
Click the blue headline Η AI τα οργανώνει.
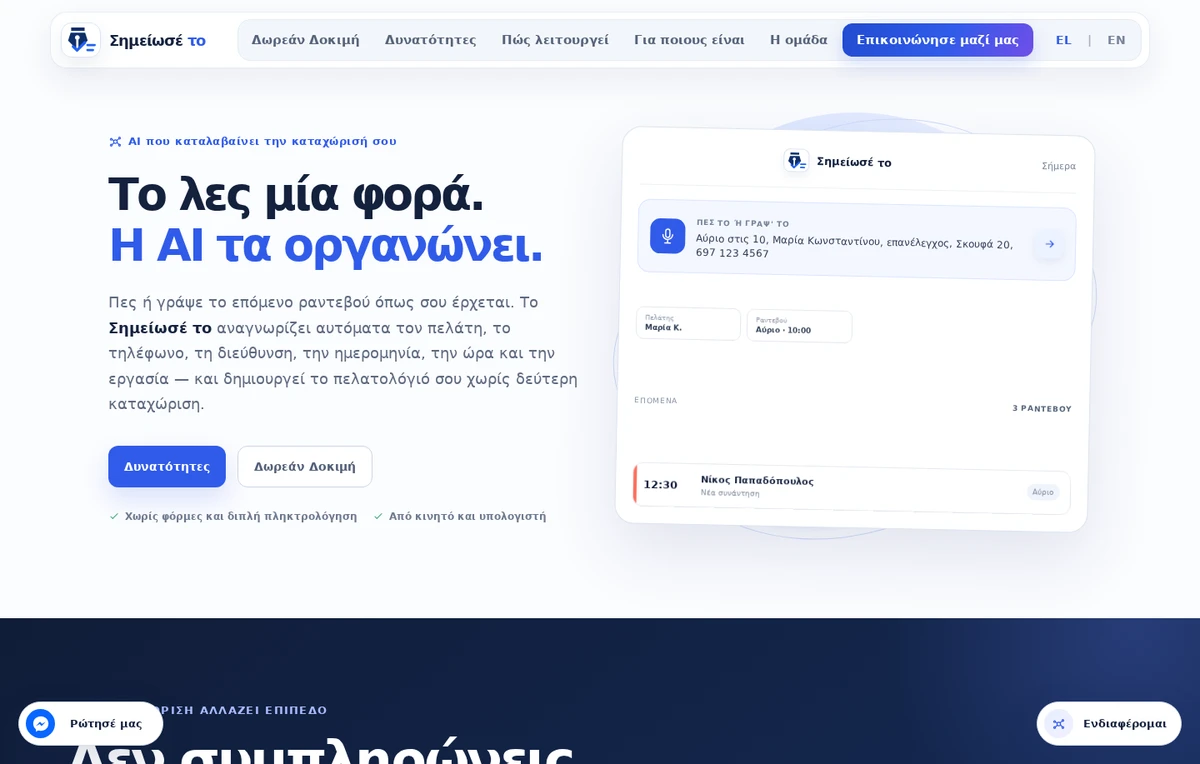click(x=326, y=245)
